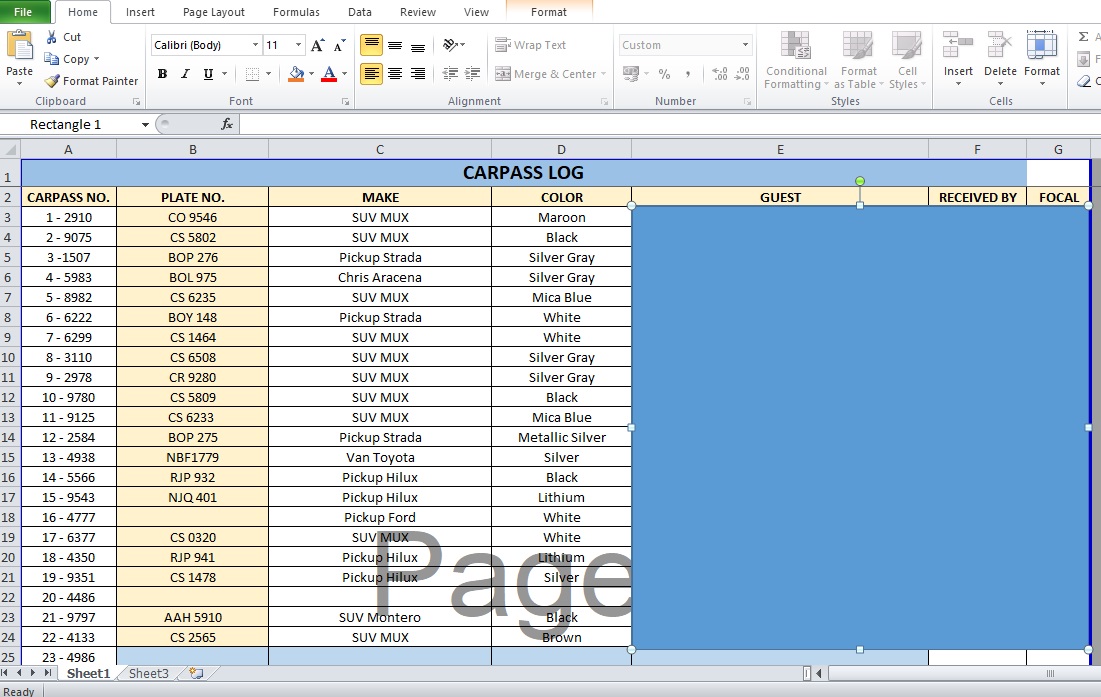
Task: Click the Delete cells icon
Action: point(1000,45)
